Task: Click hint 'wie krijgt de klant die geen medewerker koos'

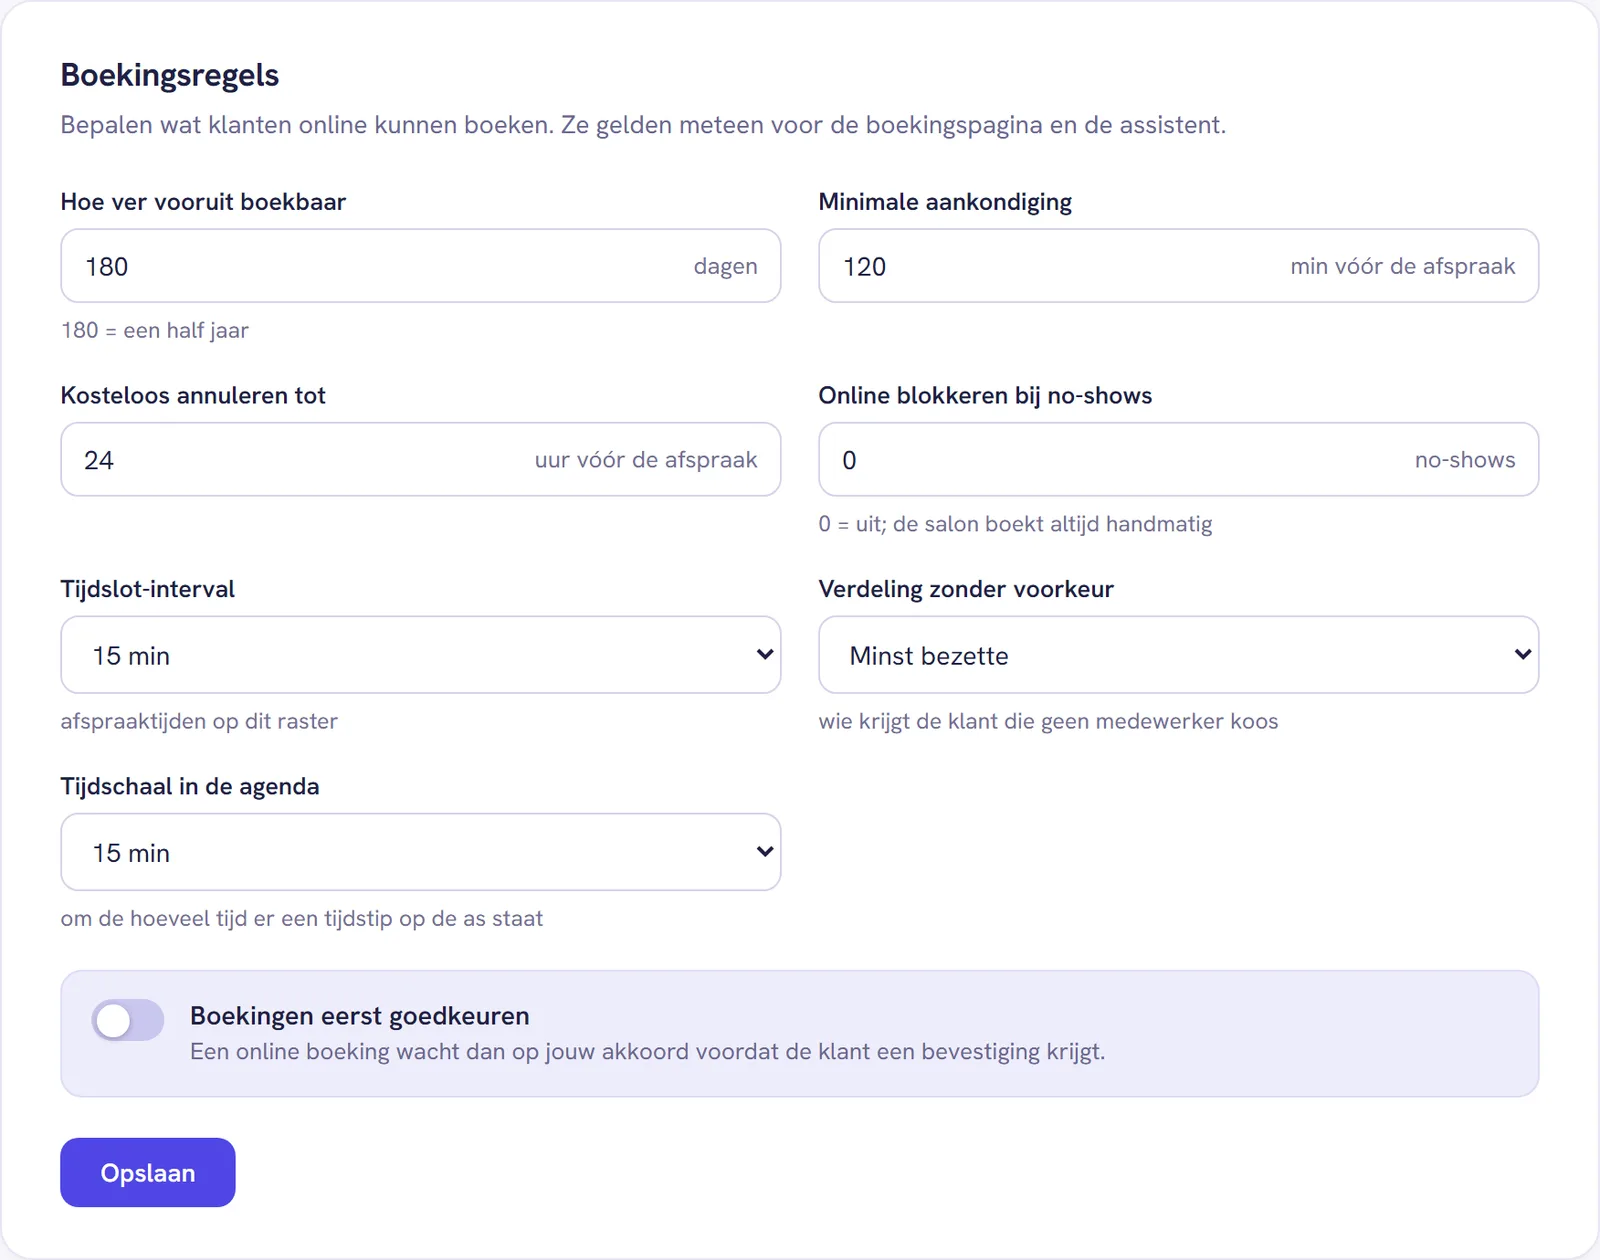Action: click(1048, 721)
